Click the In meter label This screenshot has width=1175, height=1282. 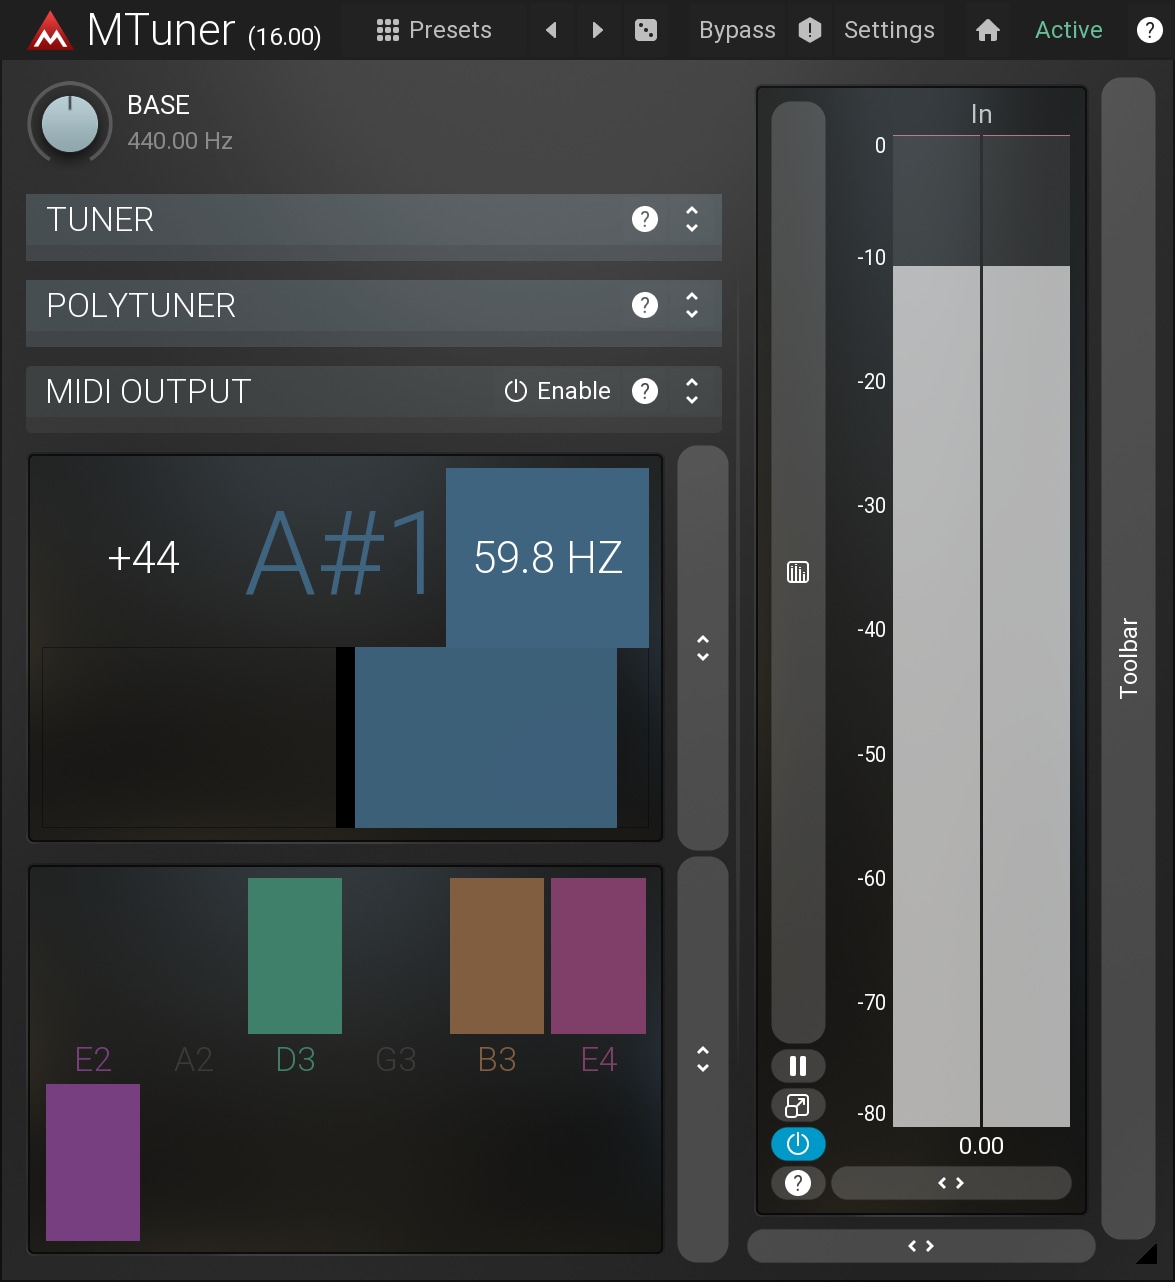click(x=981, y=114)
